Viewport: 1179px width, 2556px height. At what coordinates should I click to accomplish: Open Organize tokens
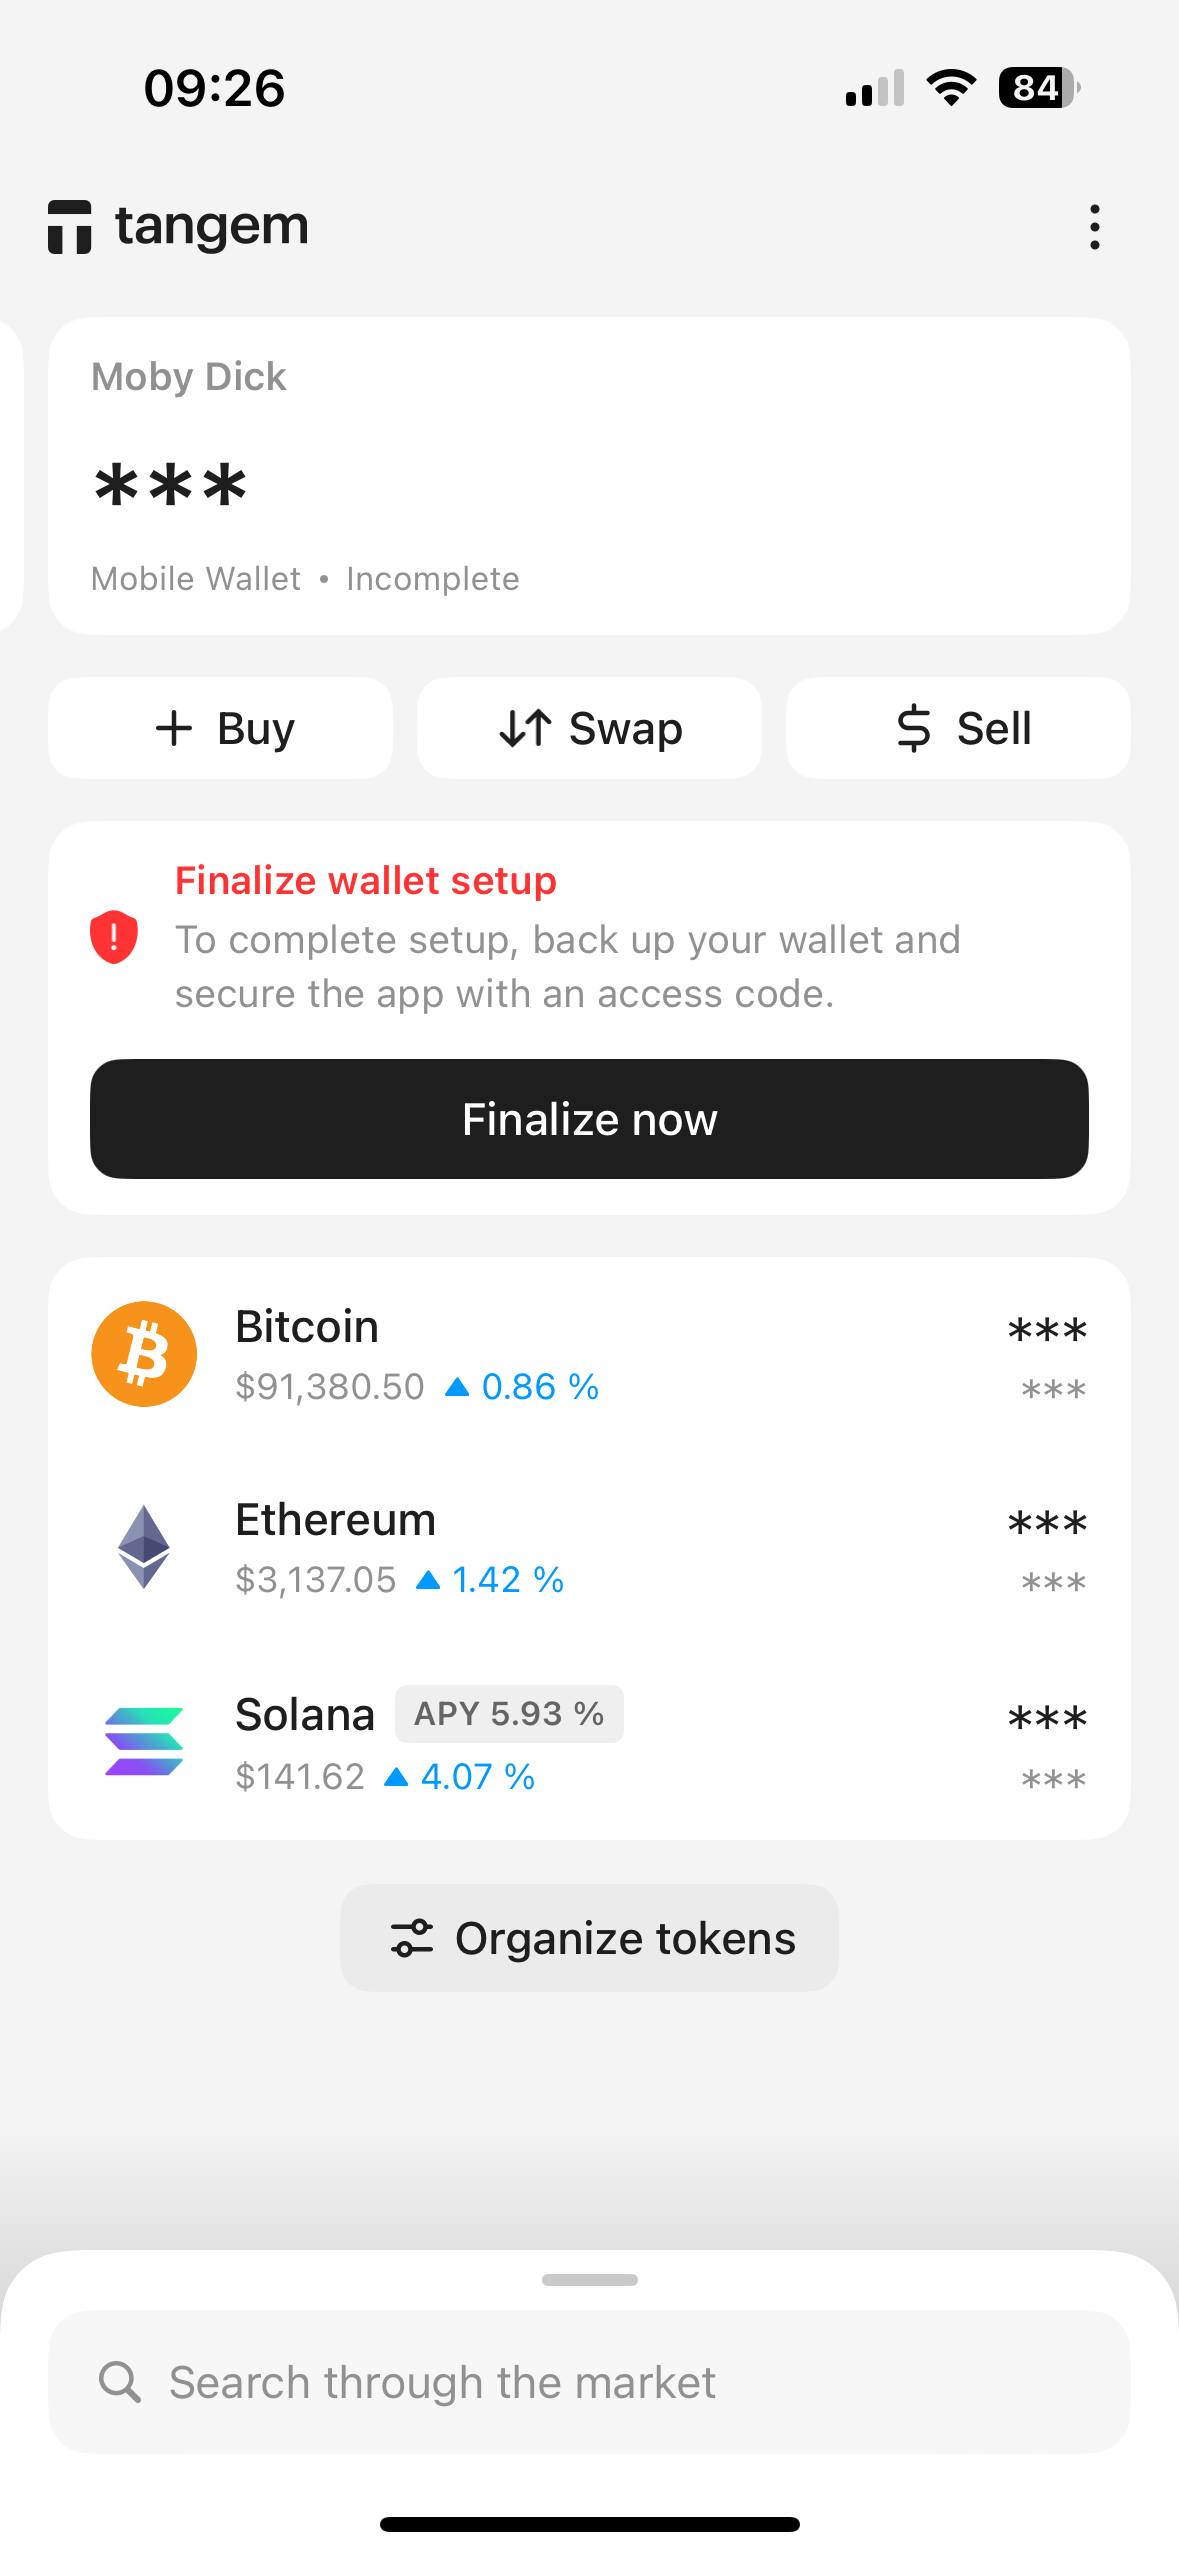[589, 1938]
